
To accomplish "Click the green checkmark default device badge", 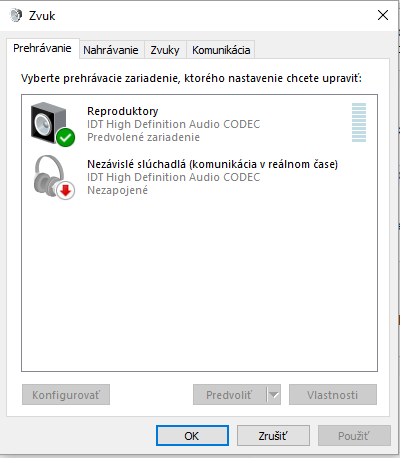I will pos(65,137).
